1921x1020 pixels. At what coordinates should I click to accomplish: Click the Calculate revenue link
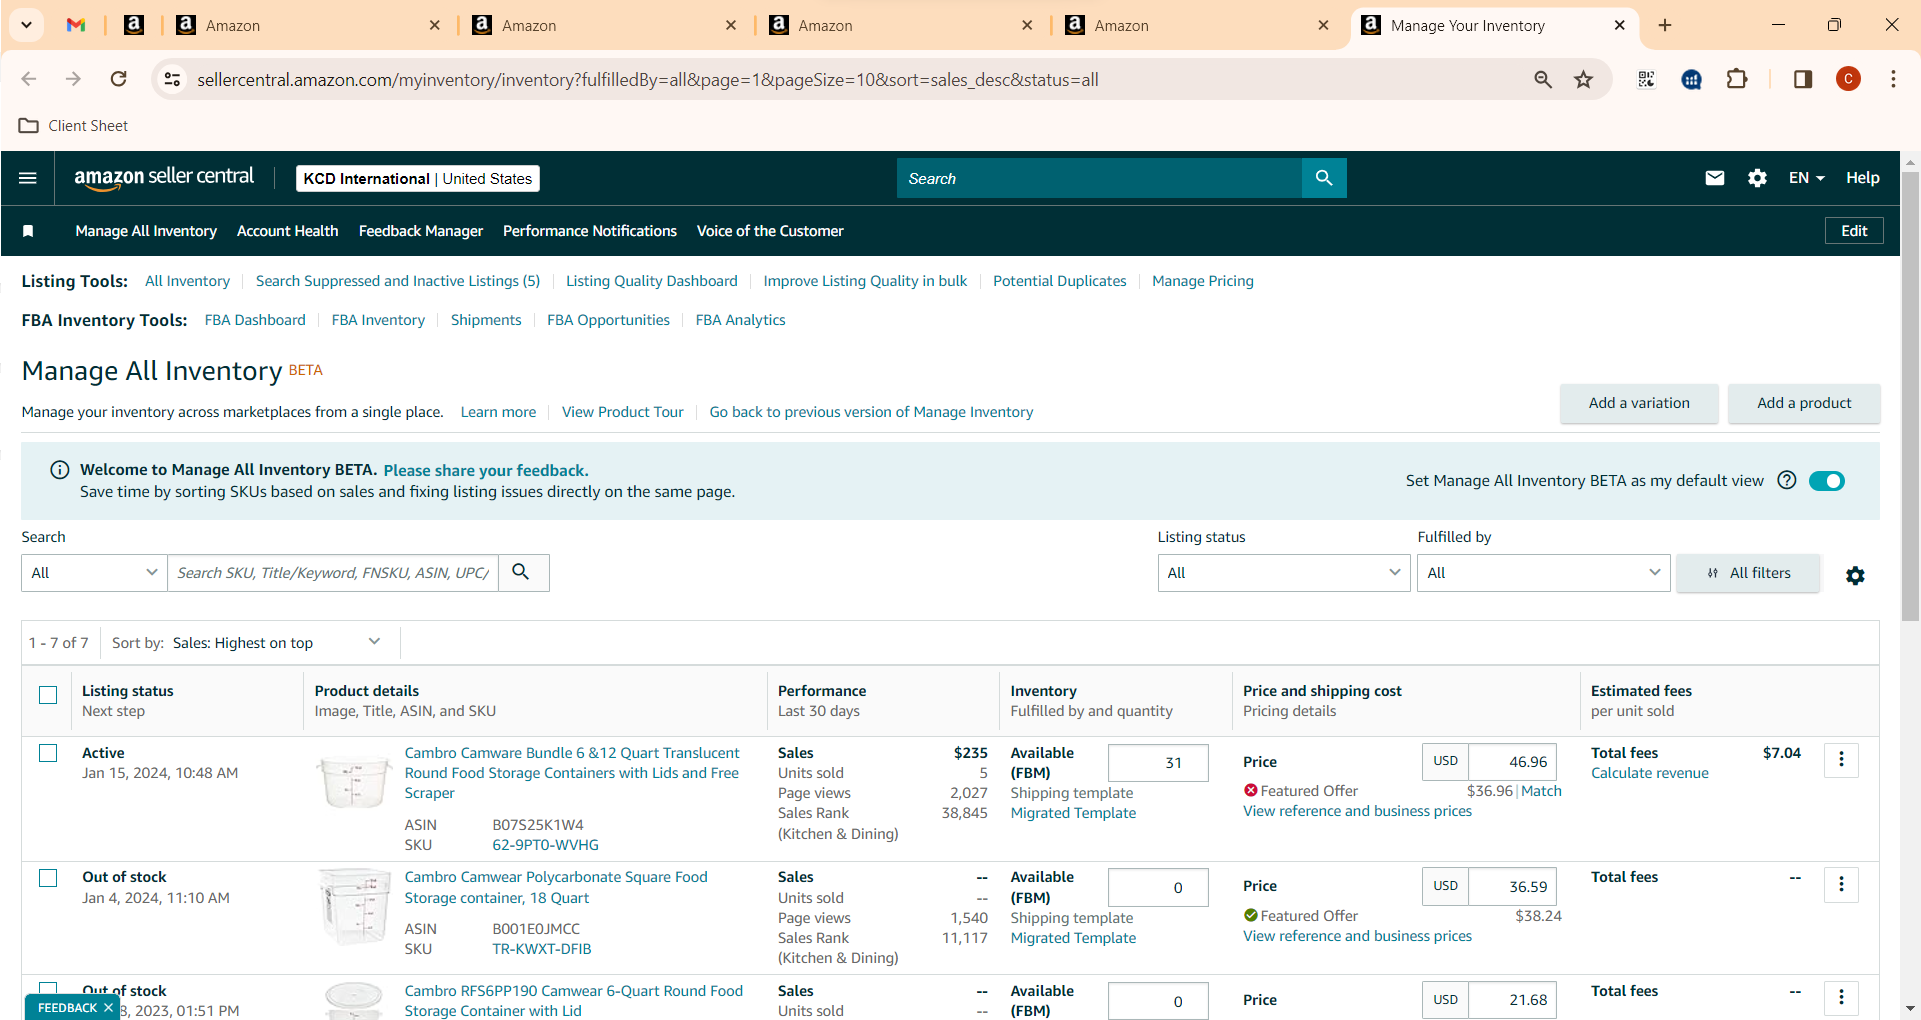[x=1650, y=773]
